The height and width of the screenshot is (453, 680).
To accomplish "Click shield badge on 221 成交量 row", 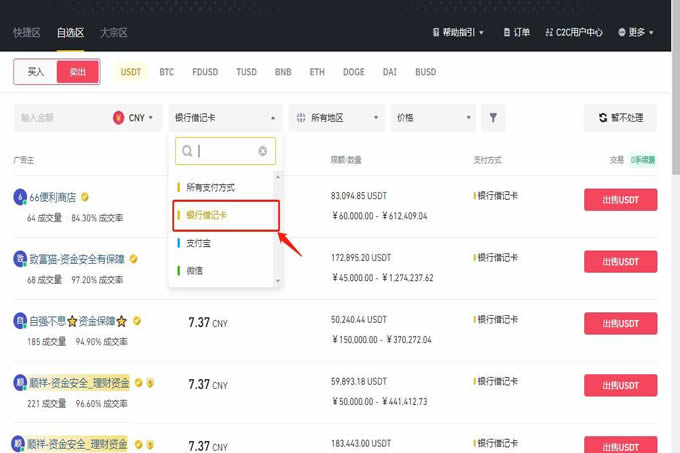I will point(150,383).
